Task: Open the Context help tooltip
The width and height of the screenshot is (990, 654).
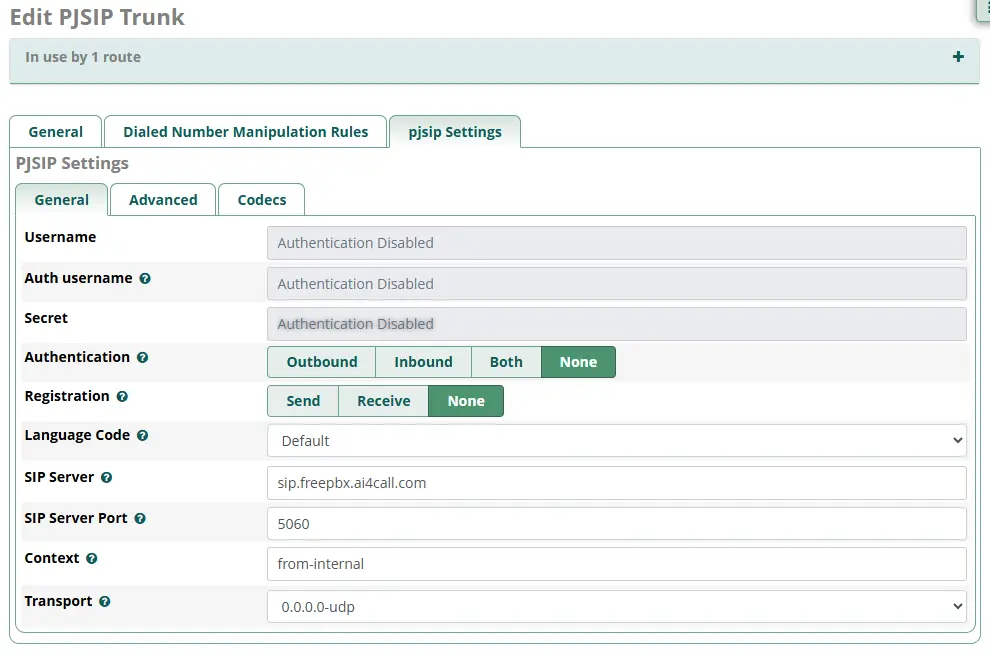Action: click(x=91, y=558)
